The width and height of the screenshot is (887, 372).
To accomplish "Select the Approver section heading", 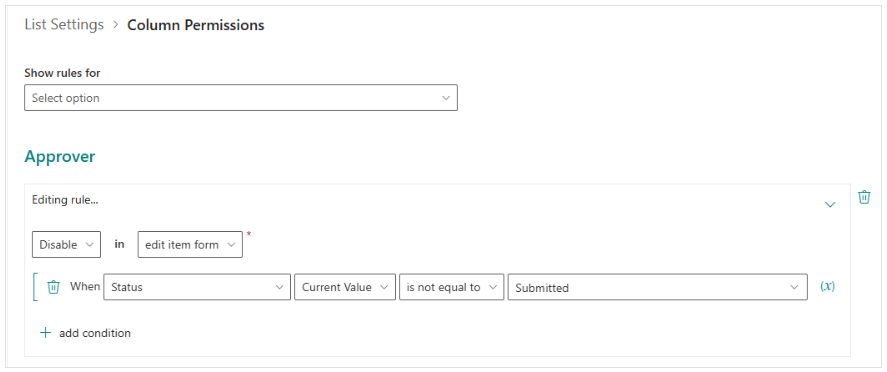I will 60,157.
